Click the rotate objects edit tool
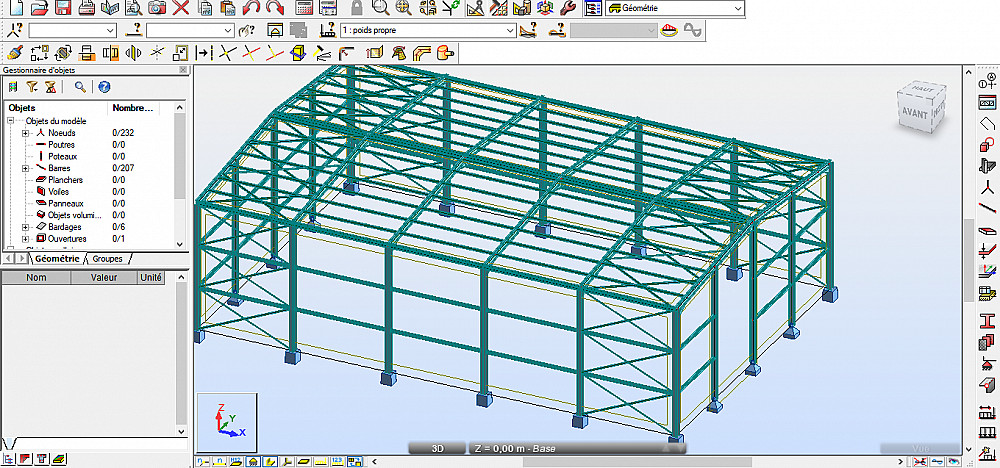This screenshot has height=468, width=1000. 62,52
